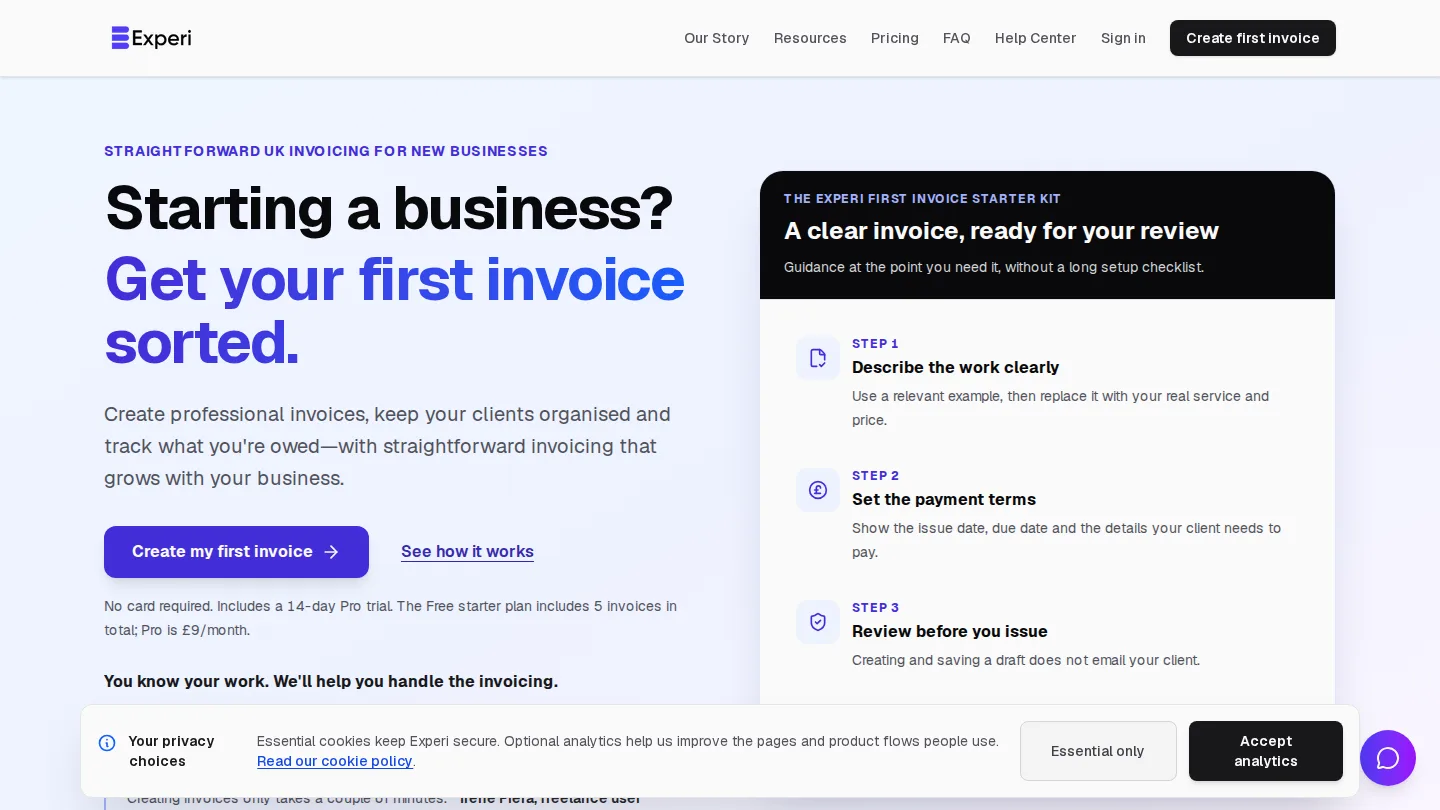This screenshot has width=1440, height=810.
Task: Click the Step 3 shield icon
Action: [x=818, y=622]
